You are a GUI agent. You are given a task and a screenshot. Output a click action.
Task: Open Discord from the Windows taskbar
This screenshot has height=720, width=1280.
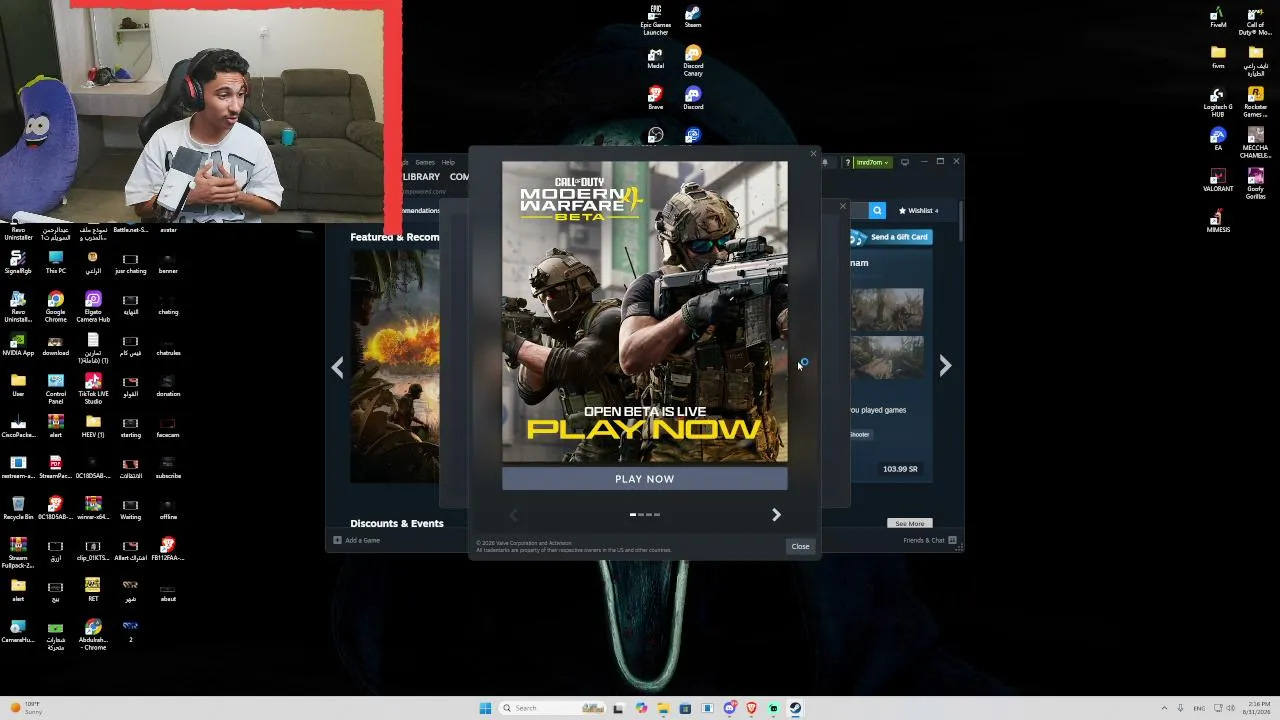[729, 708]
